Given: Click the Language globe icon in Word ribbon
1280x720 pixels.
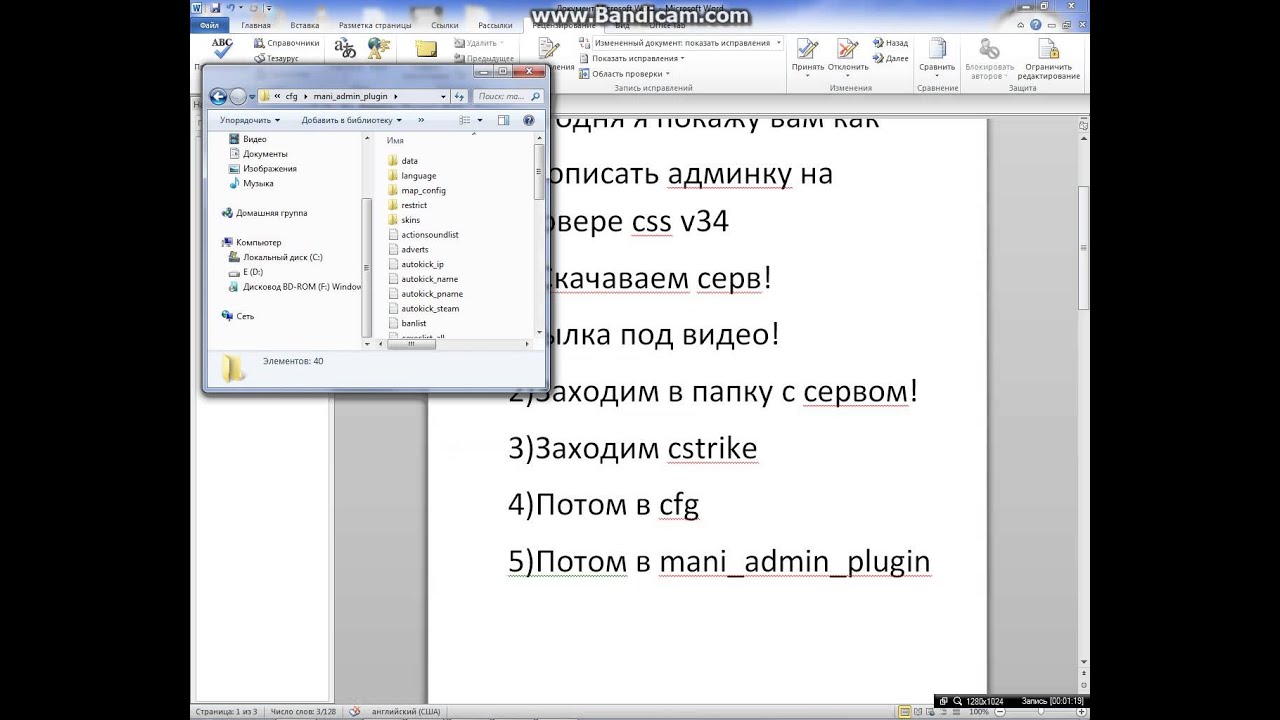Looking at the screenshot, I should [x=378, y=47].
